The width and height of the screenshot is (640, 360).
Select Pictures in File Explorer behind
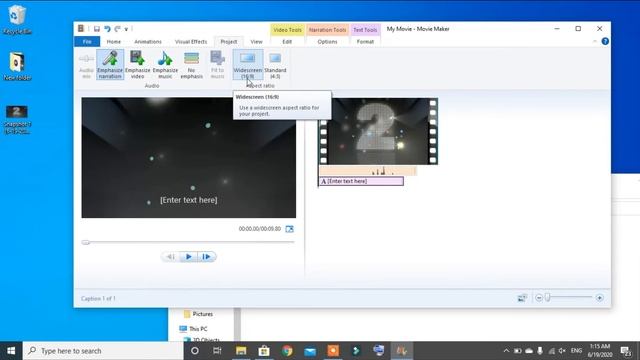click(198, 314)
